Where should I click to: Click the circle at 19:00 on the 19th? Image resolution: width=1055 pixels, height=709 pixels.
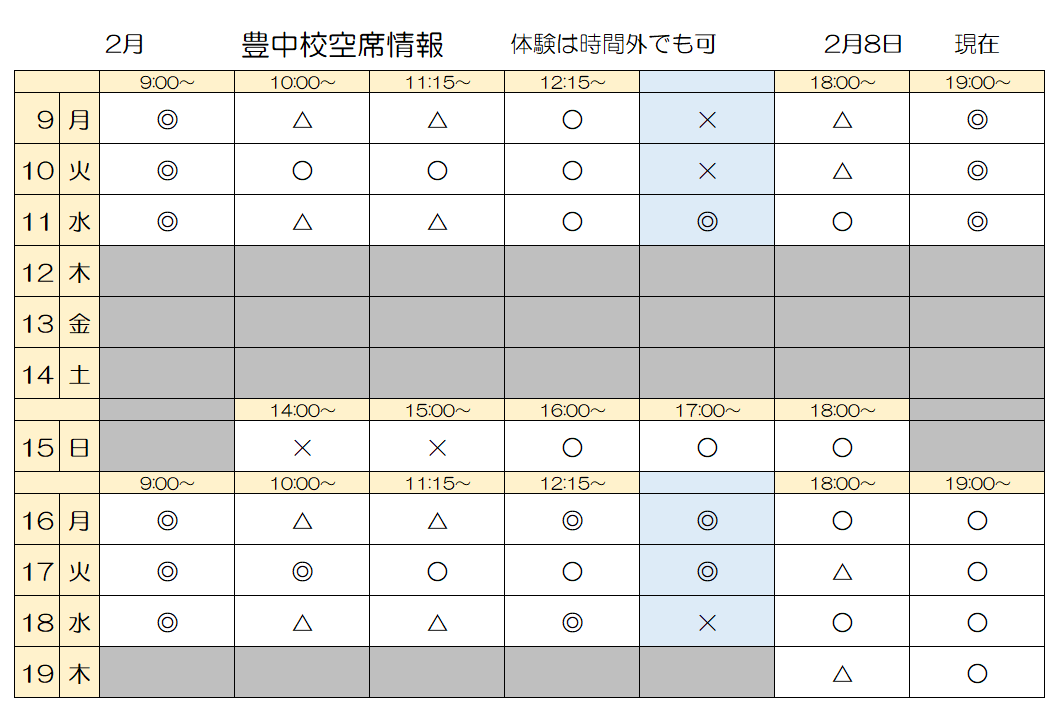point(977,674)
